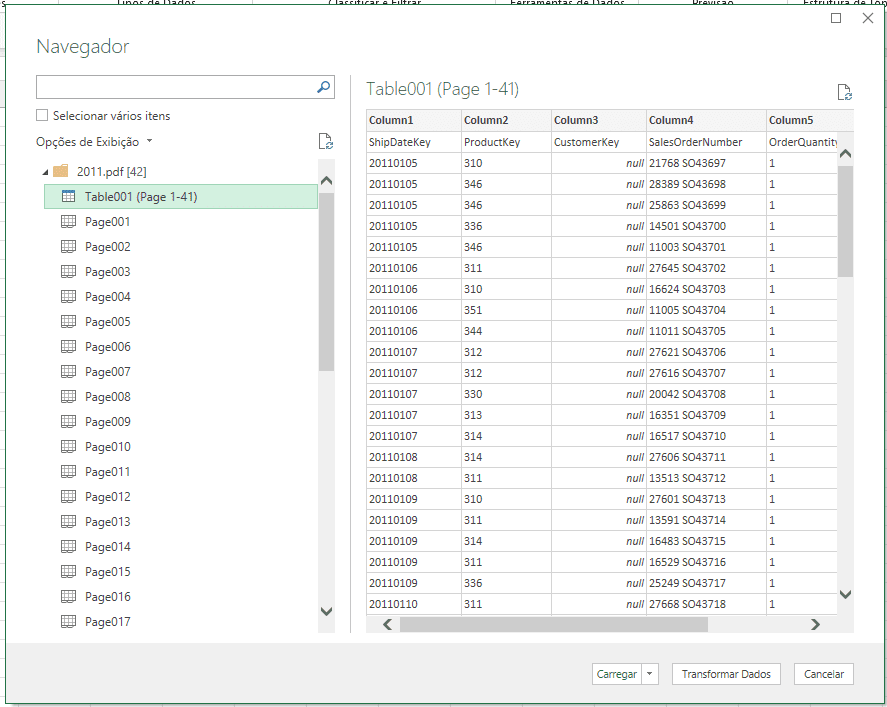Click the search magnifier icon
The height and width of the screenshot is (707, 887).
pyautogui.click(x=324, y=87)
